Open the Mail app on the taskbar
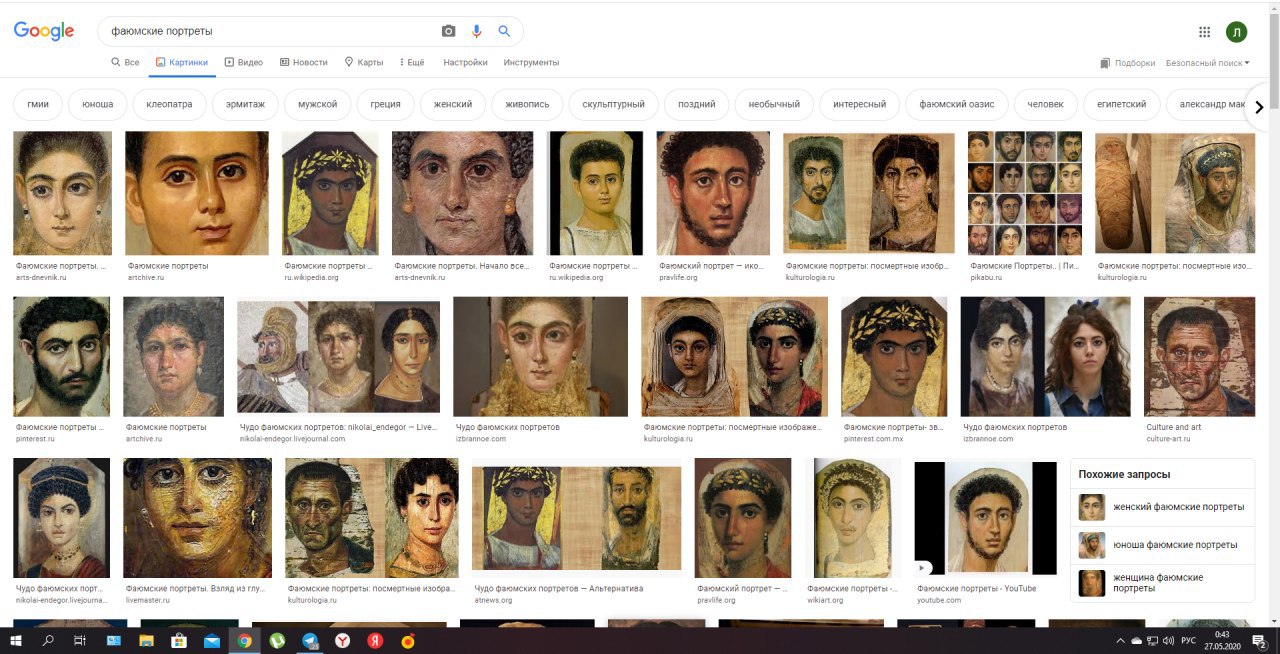This screenshot has height=654, width=1280. click(x=212, y=641)
